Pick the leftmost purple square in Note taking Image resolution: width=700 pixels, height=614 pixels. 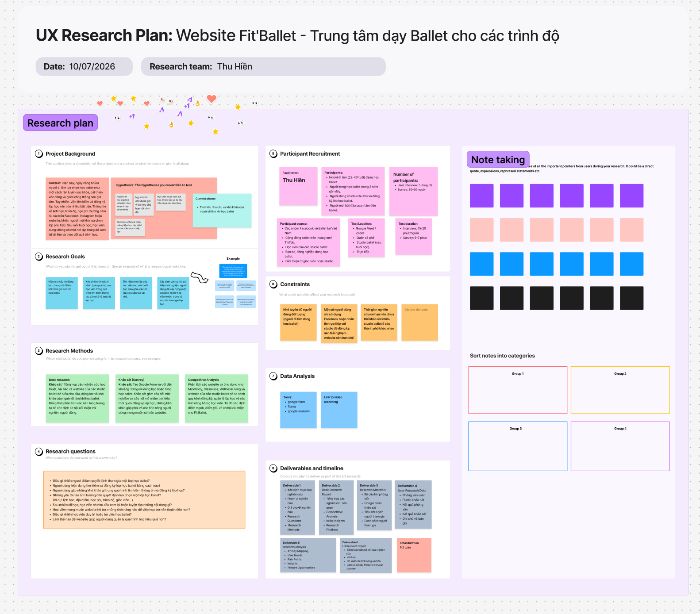point(482,196)
